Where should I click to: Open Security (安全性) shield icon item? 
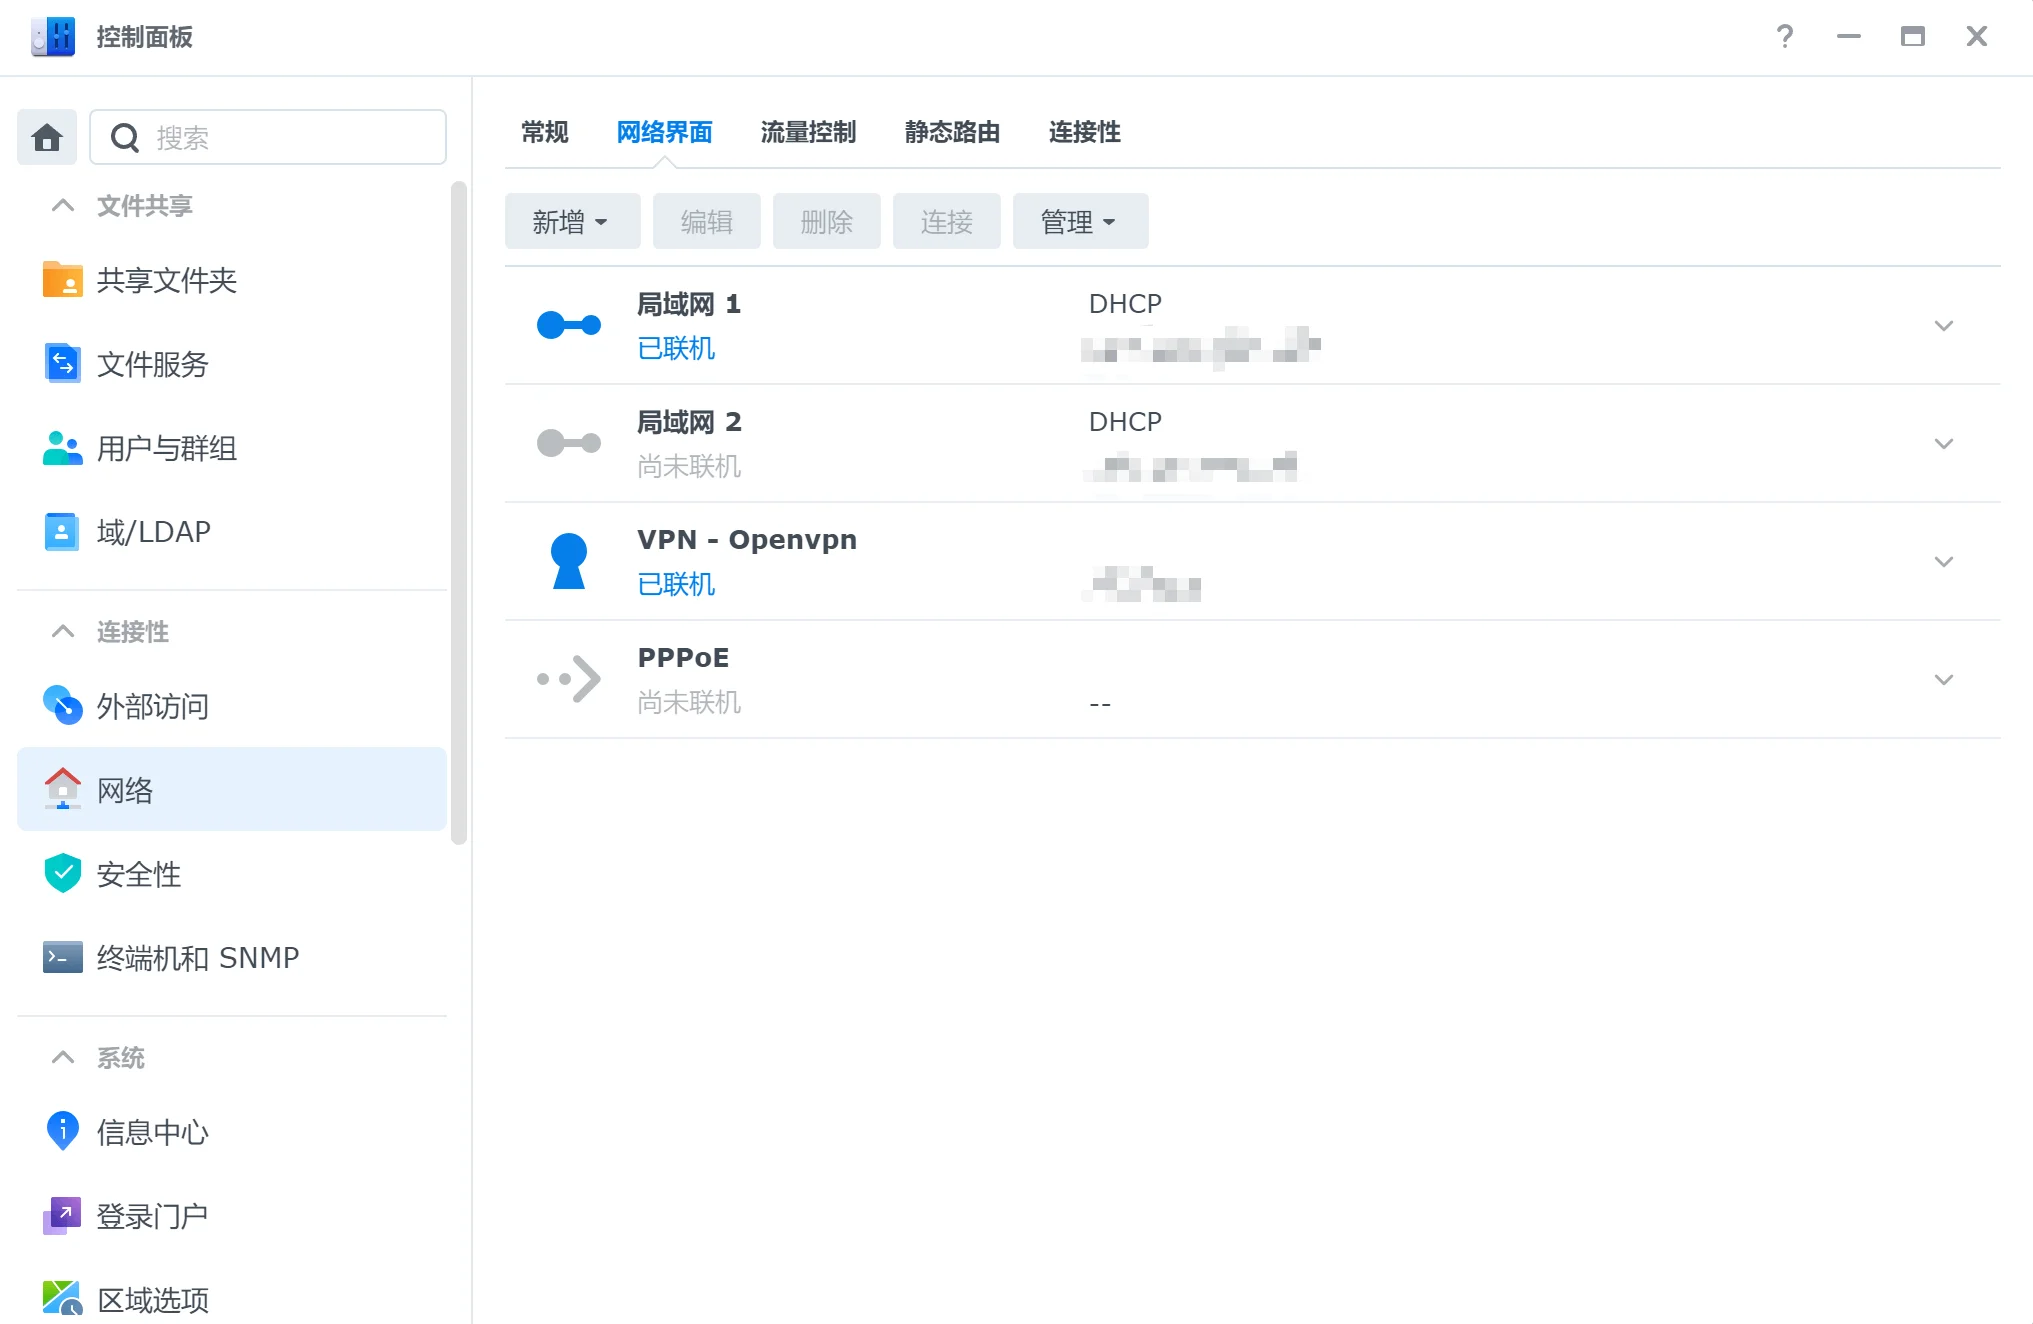click(x=138, y=875)
